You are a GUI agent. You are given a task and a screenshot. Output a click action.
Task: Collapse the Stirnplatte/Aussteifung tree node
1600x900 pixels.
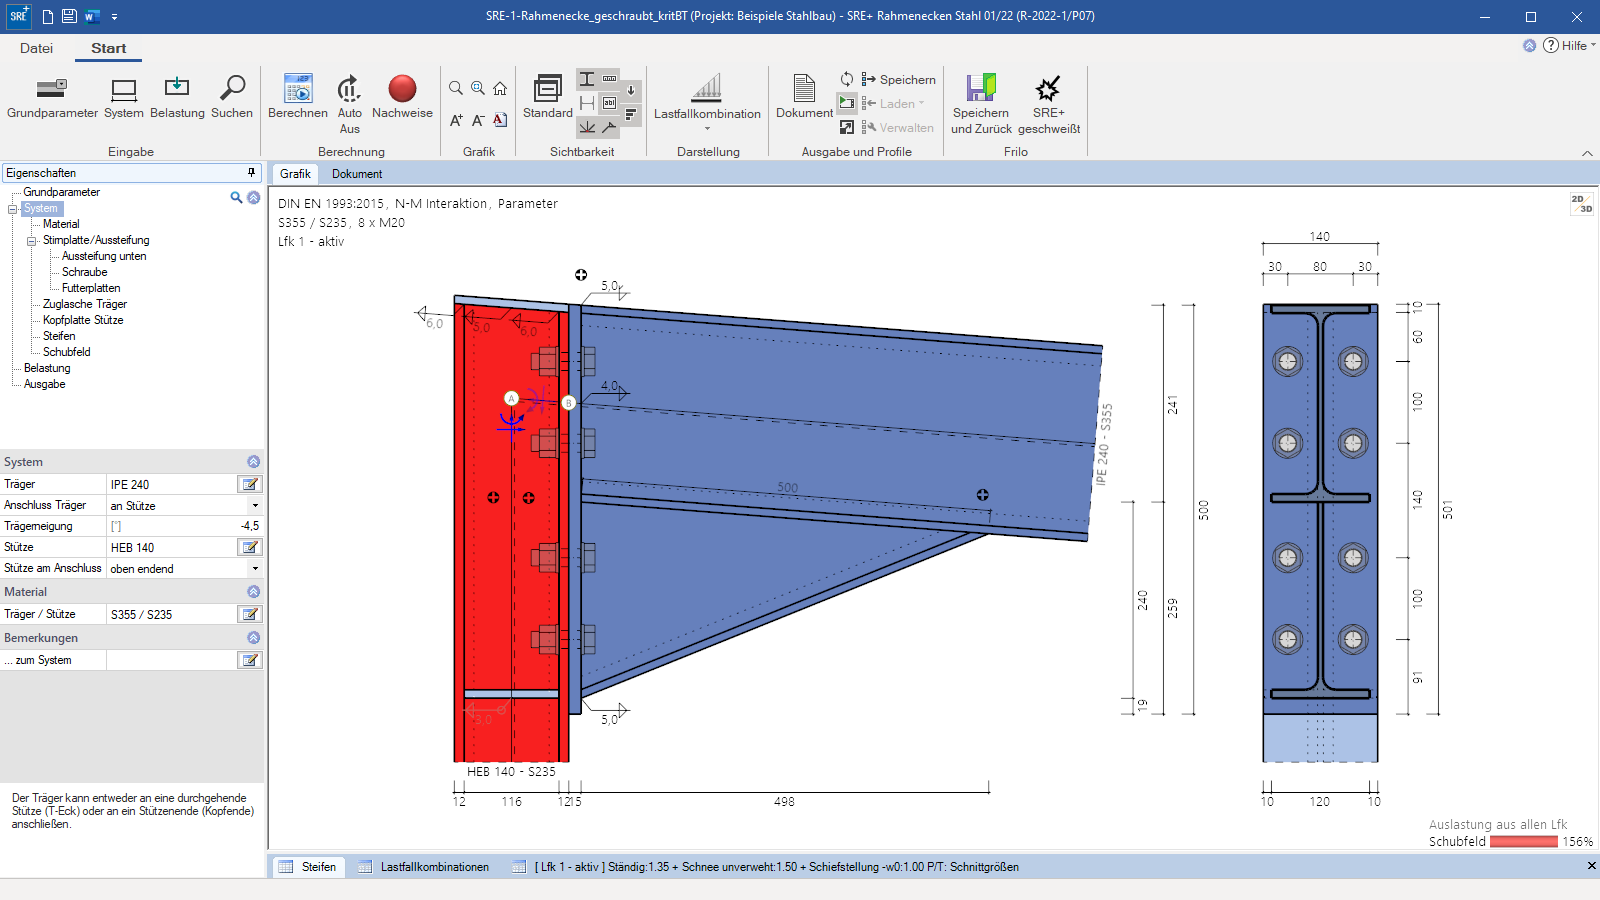(x=32, y=241)
